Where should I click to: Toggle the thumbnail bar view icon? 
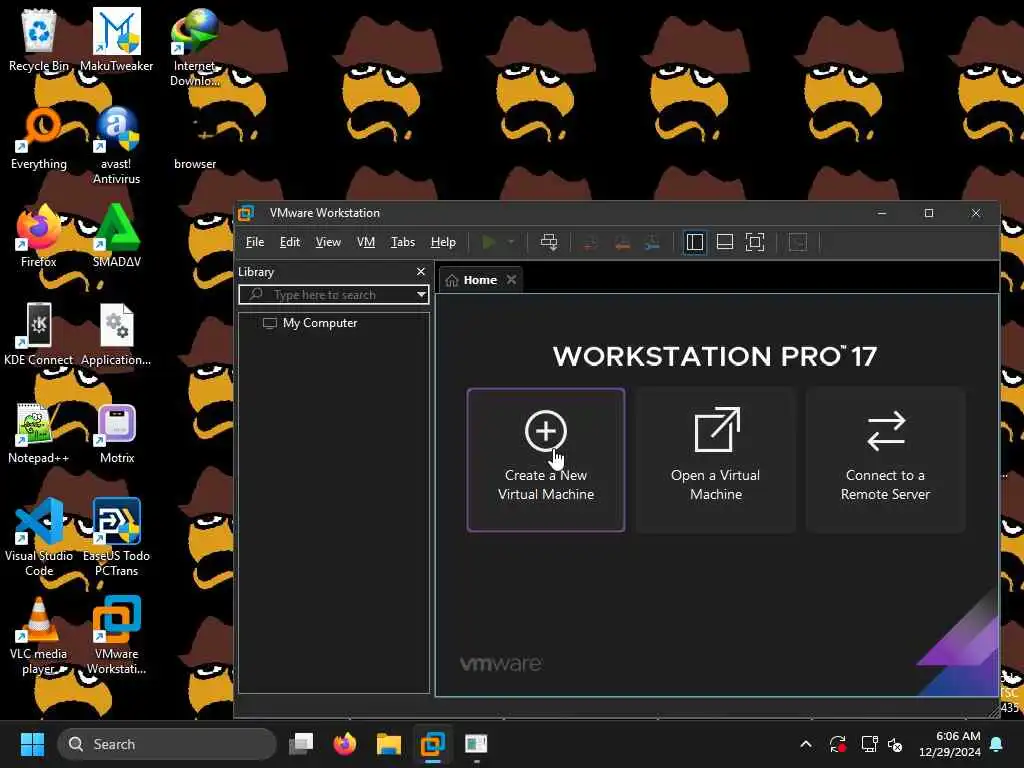pyautogui.click(x=725, y=242)
